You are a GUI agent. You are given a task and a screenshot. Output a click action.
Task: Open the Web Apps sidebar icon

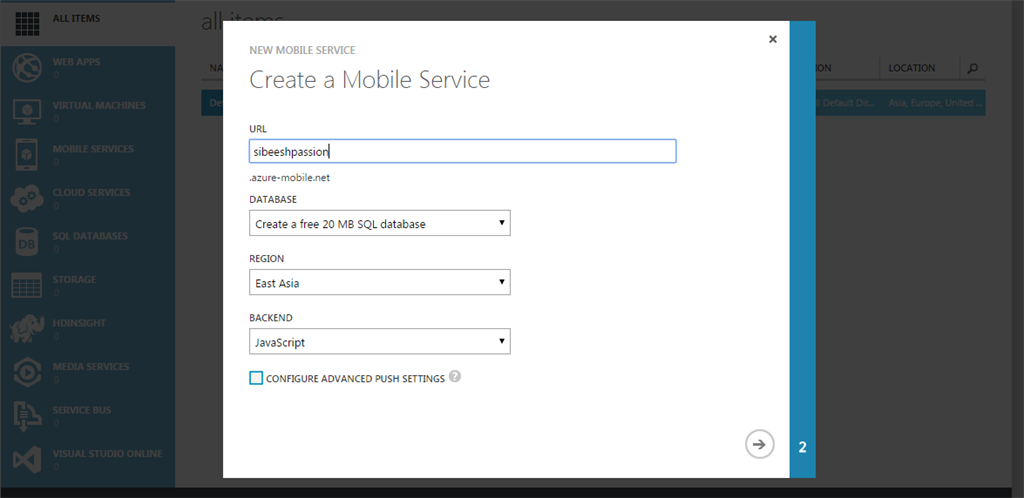(x=26, y=67)
